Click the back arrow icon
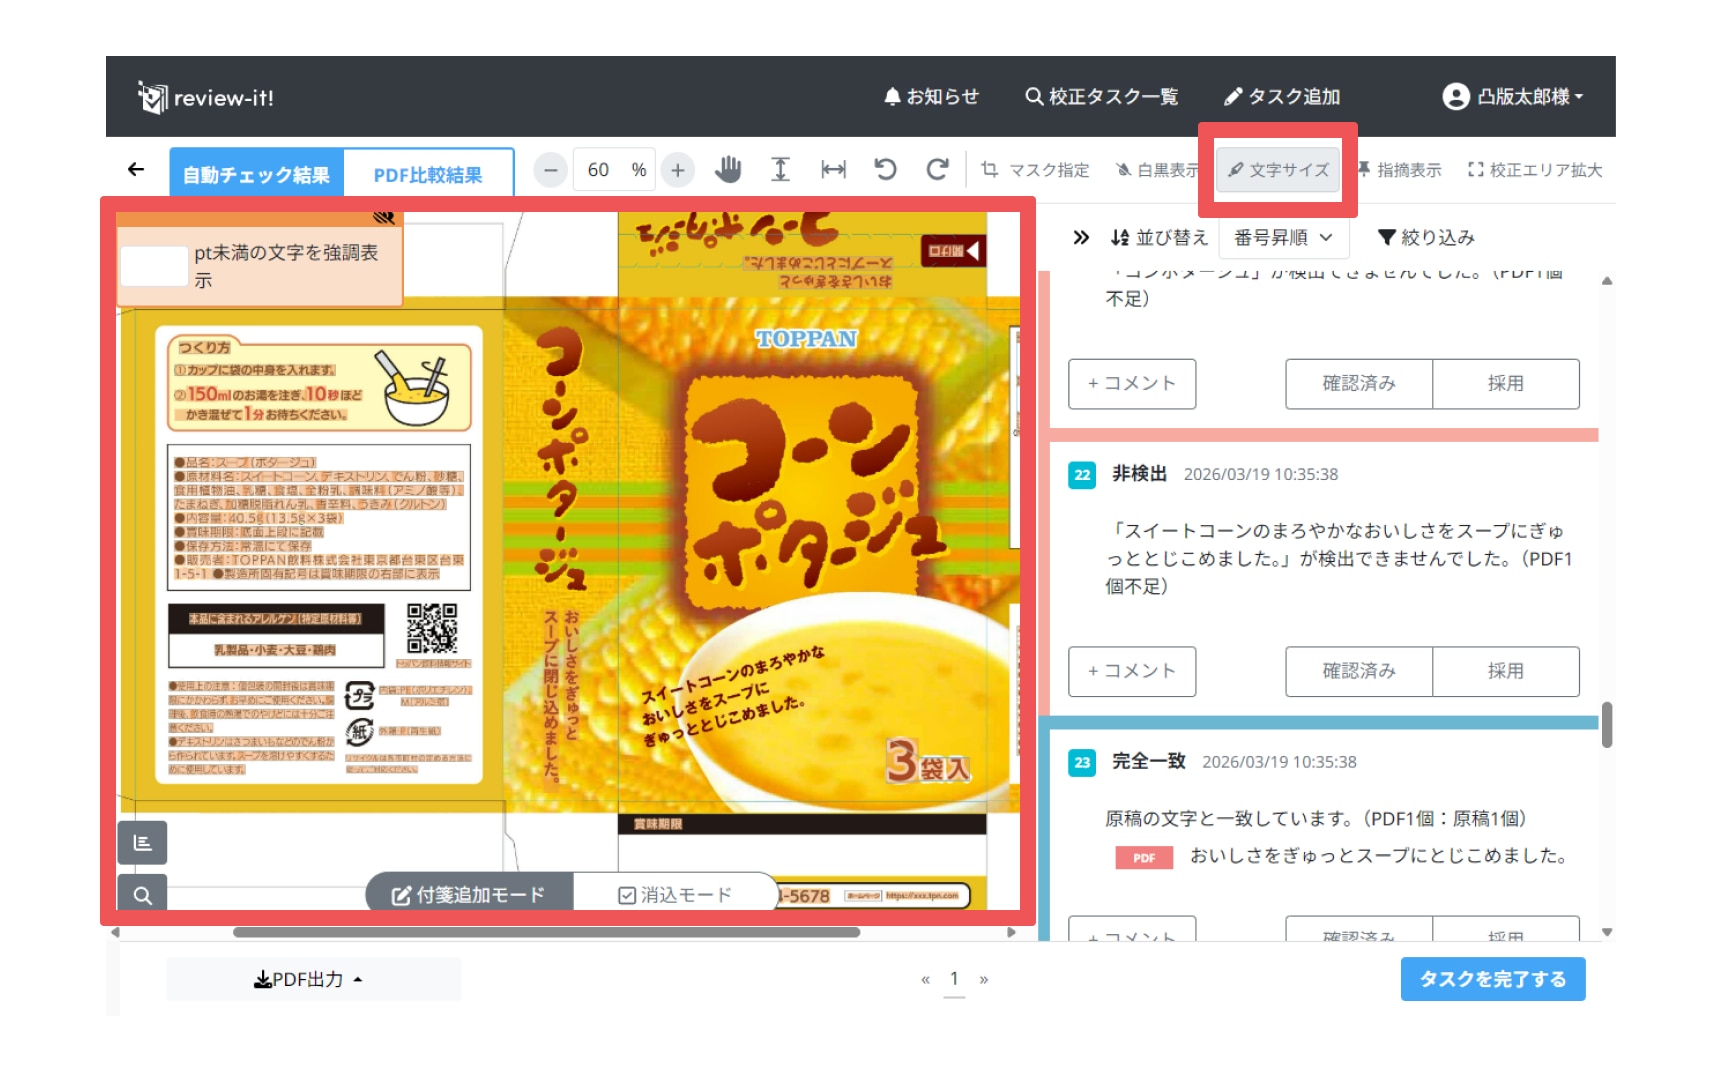 click(136, 170)
